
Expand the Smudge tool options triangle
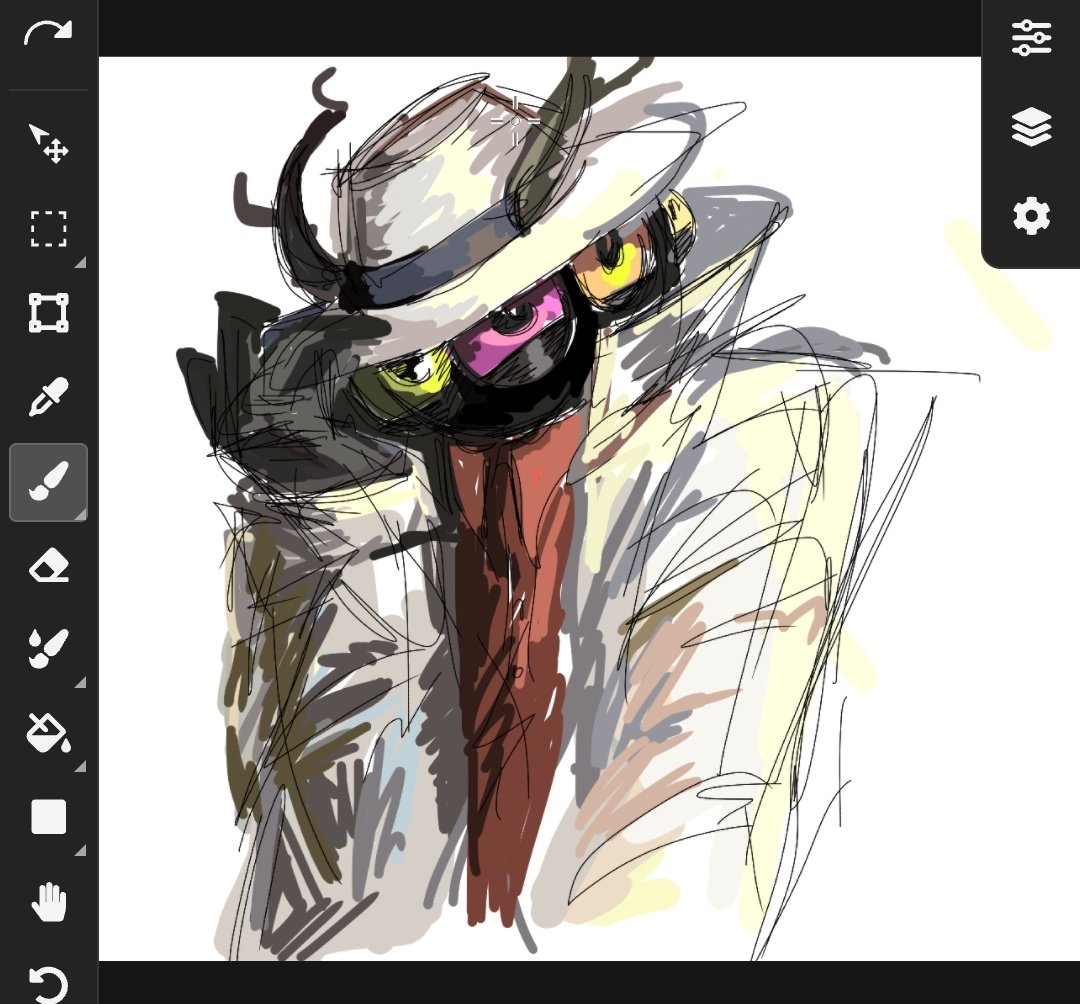click(81, 682)
